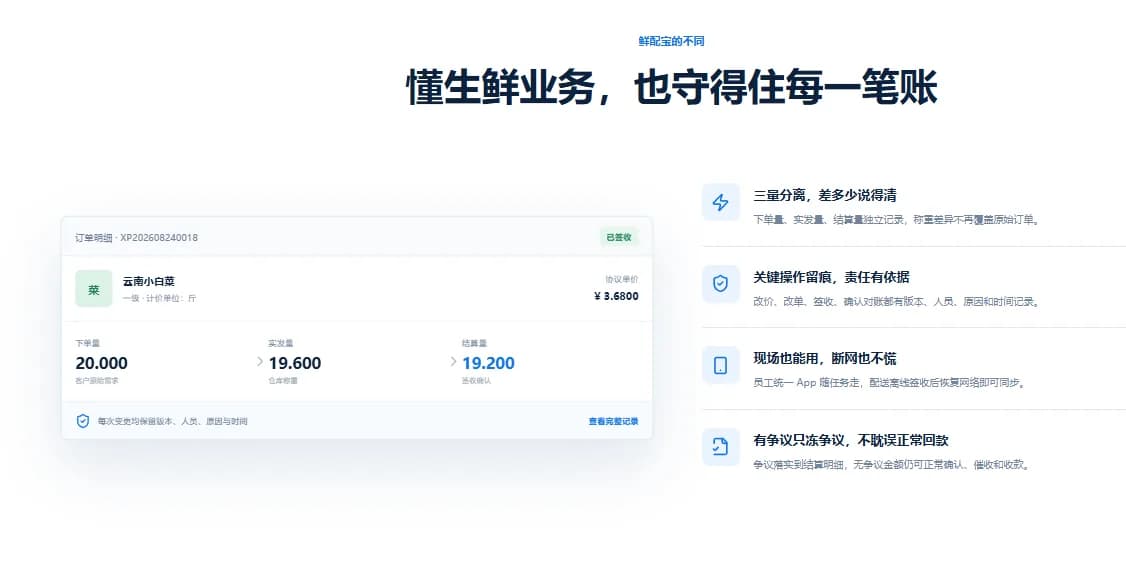Click the green 菜 product thumbnail
This screenshot has width=1126, height=574.
tap(93, 289)
